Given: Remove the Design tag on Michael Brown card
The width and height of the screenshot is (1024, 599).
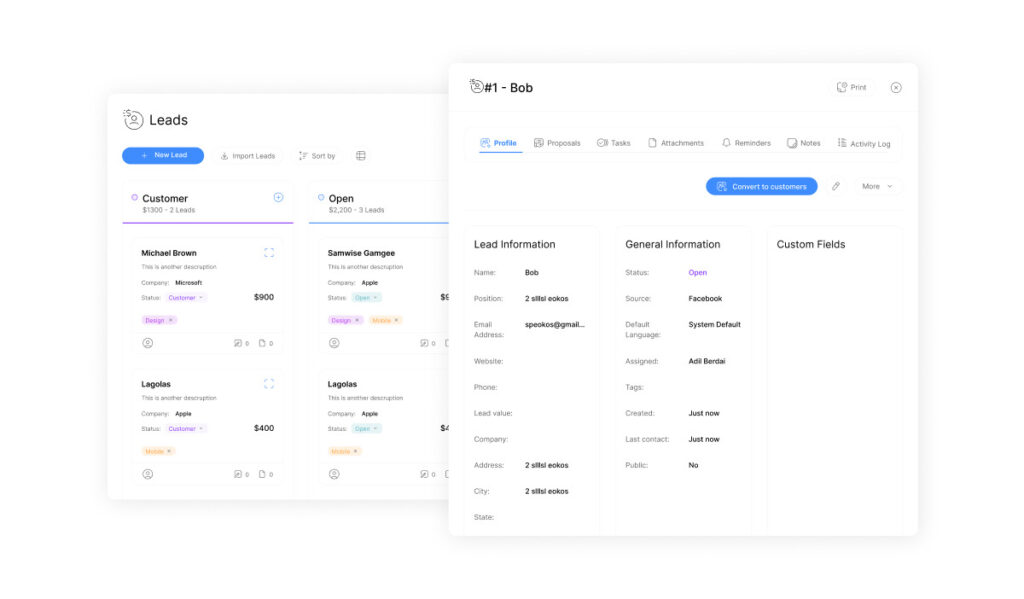Looking at the screenshot, I should [171, 320].
